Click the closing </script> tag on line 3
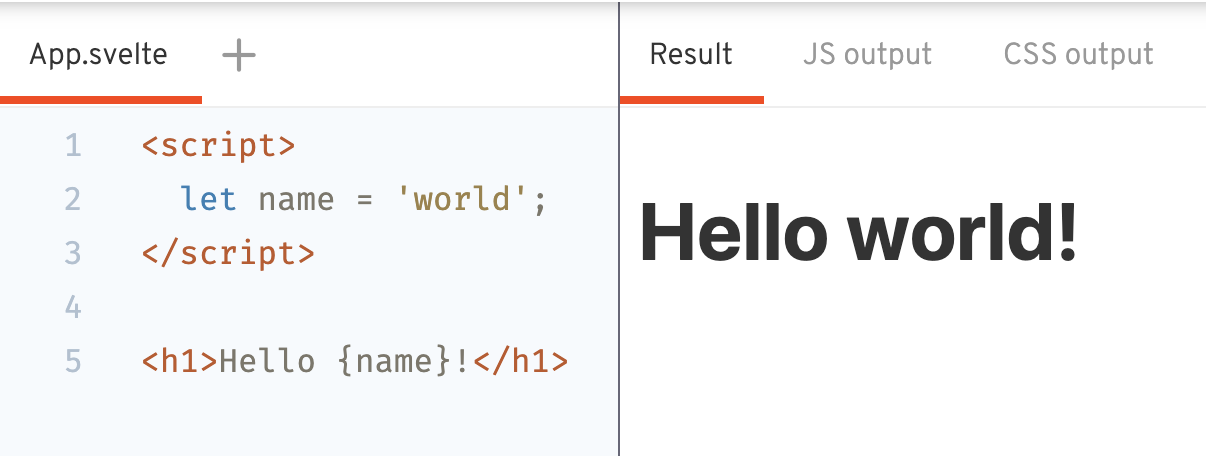 click(x=228, y=253)
